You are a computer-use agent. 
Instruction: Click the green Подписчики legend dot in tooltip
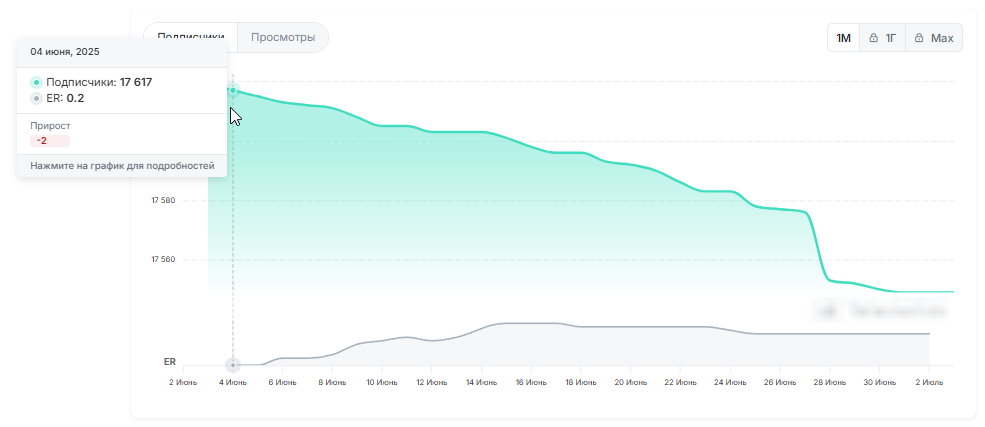[x=37, y=82]
